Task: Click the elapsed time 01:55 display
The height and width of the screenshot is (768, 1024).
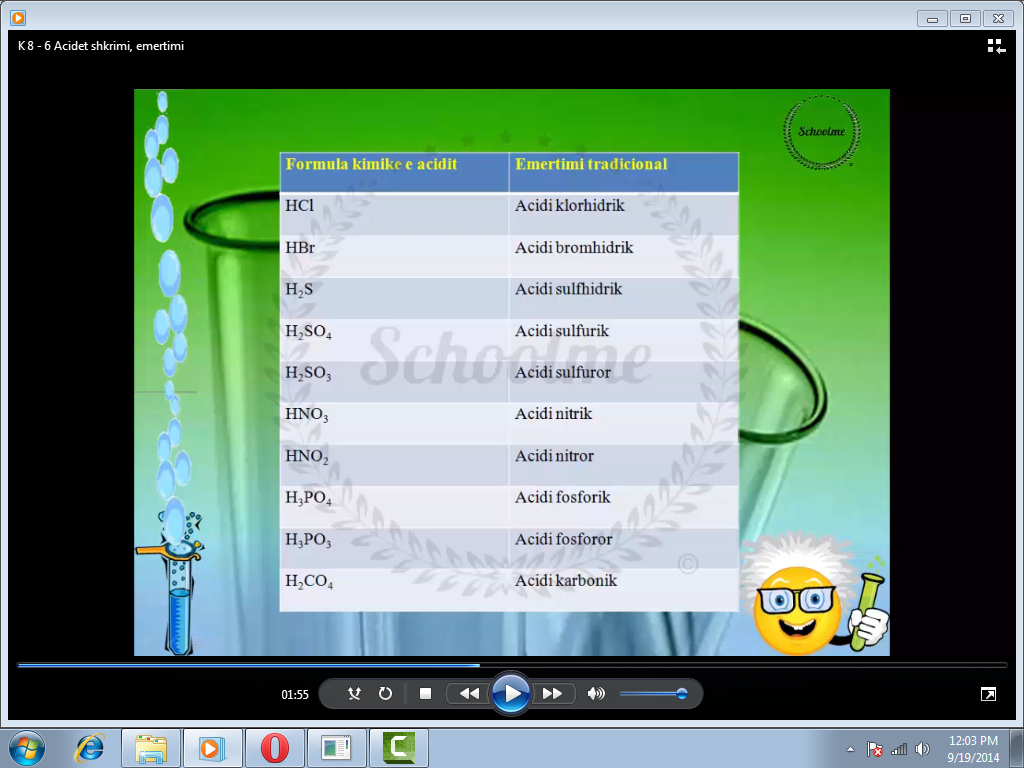Action: tap(295, 694)
